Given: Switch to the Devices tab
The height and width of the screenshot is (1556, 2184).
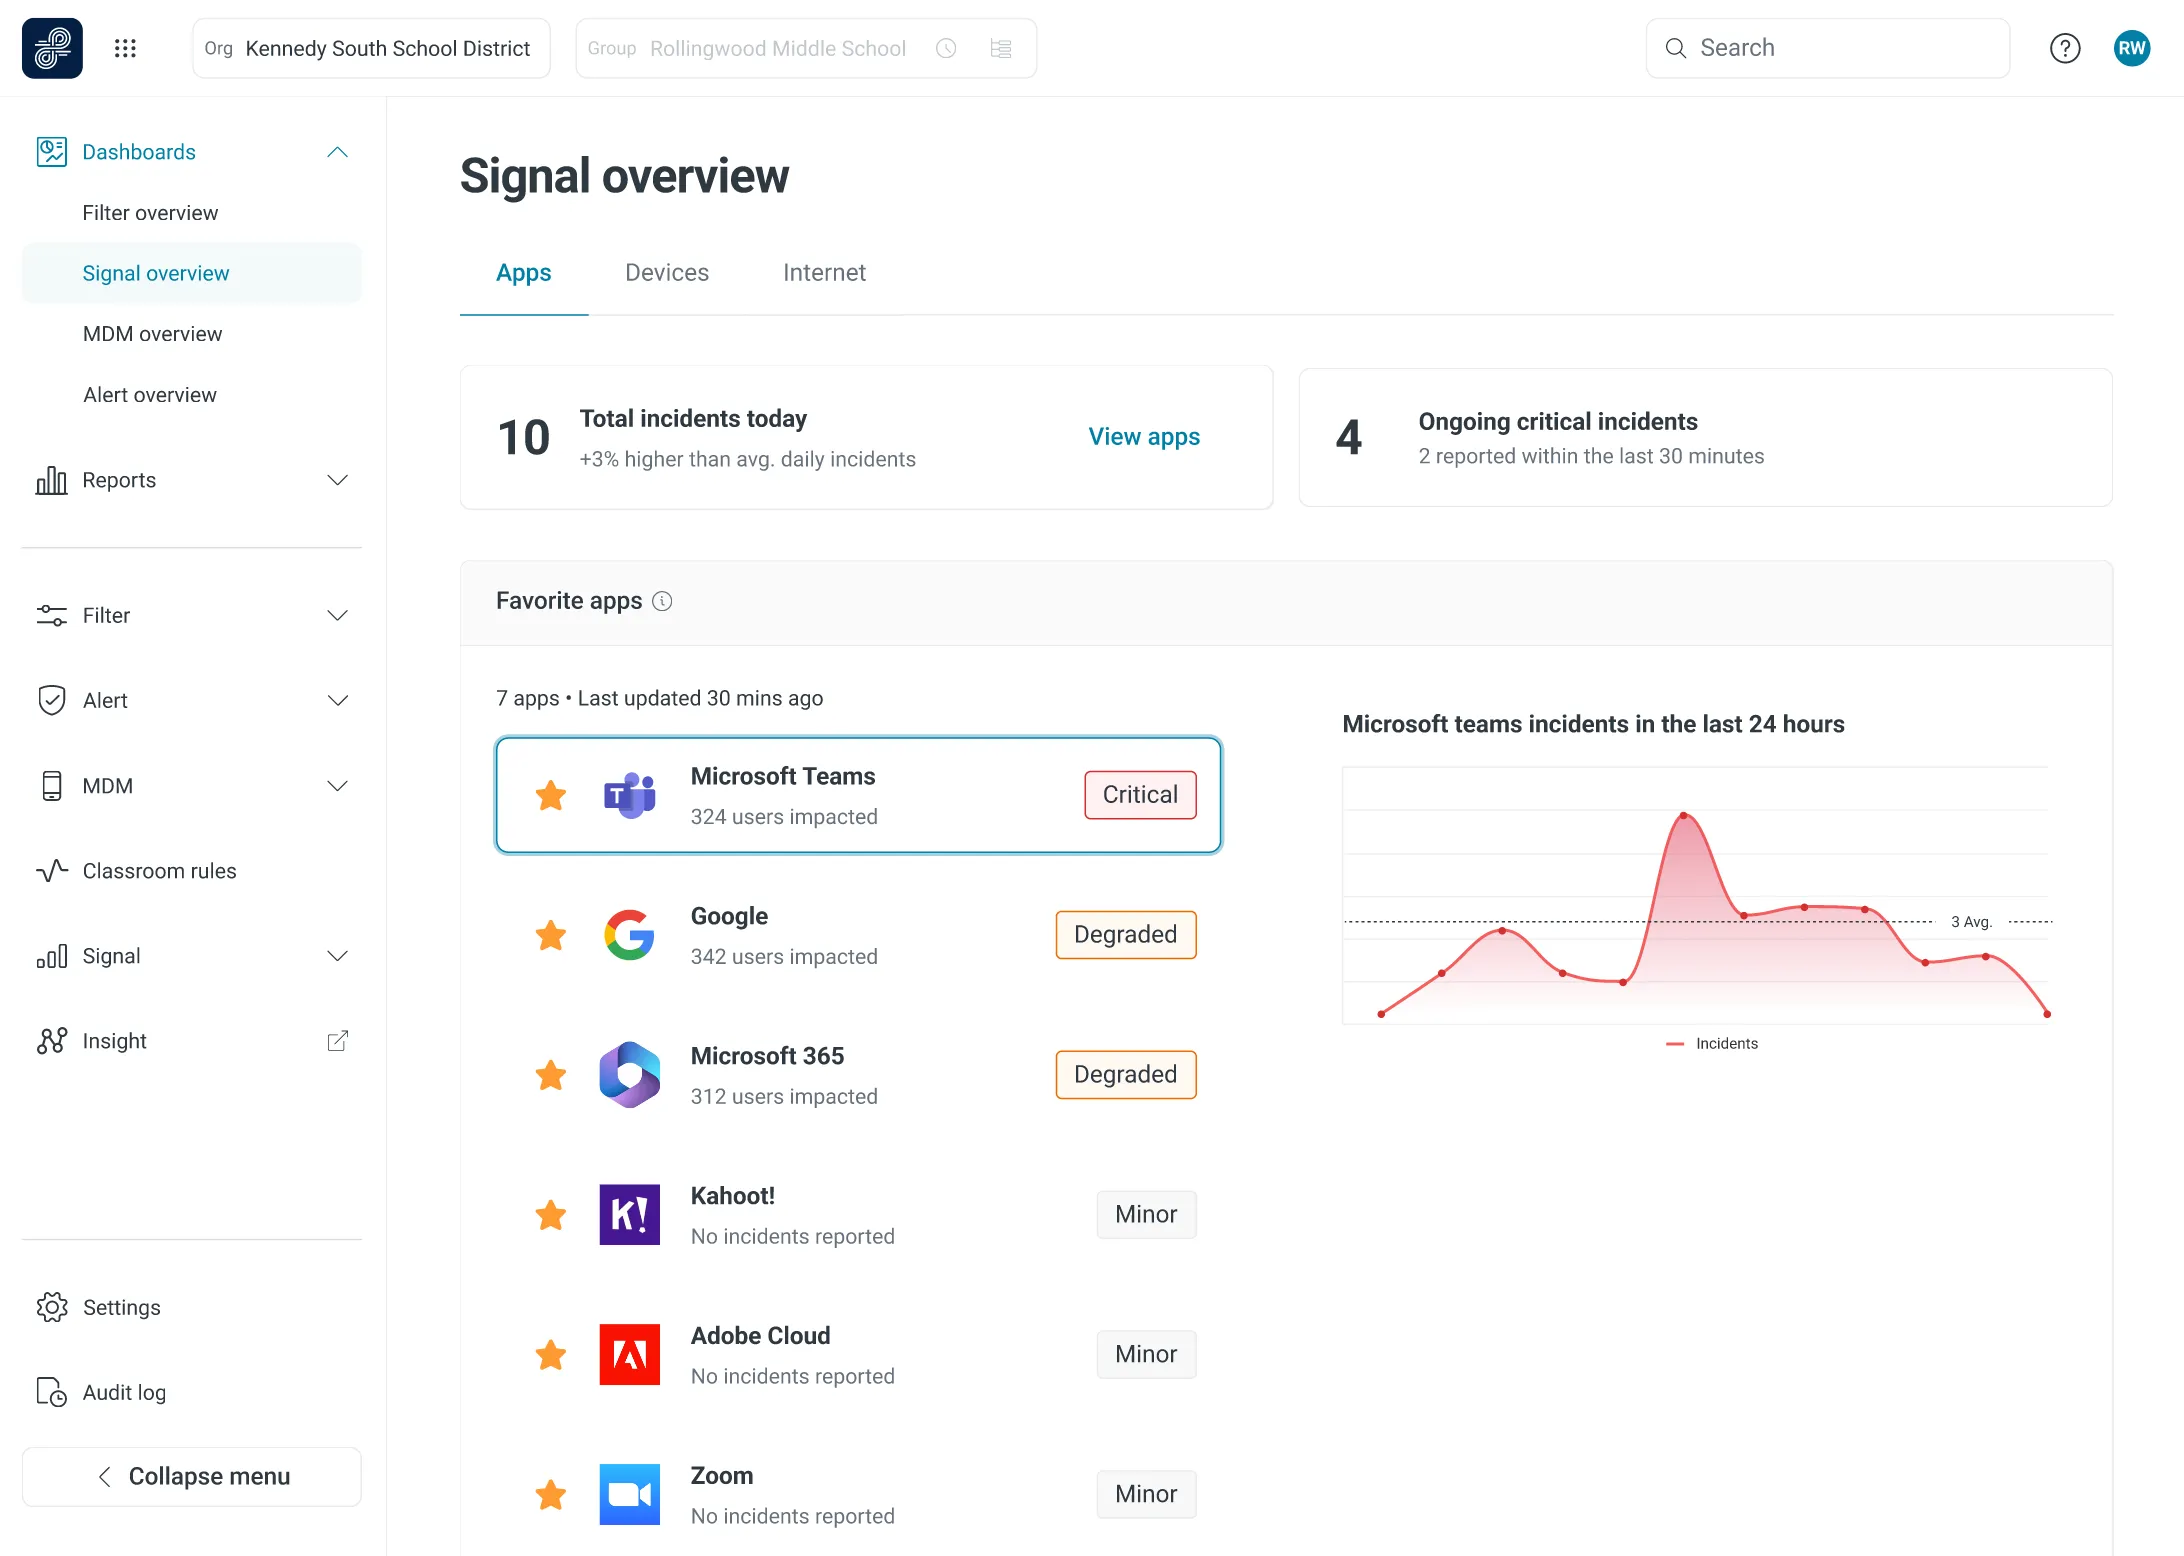Looking at the screenshot, I should click(667, 273).
